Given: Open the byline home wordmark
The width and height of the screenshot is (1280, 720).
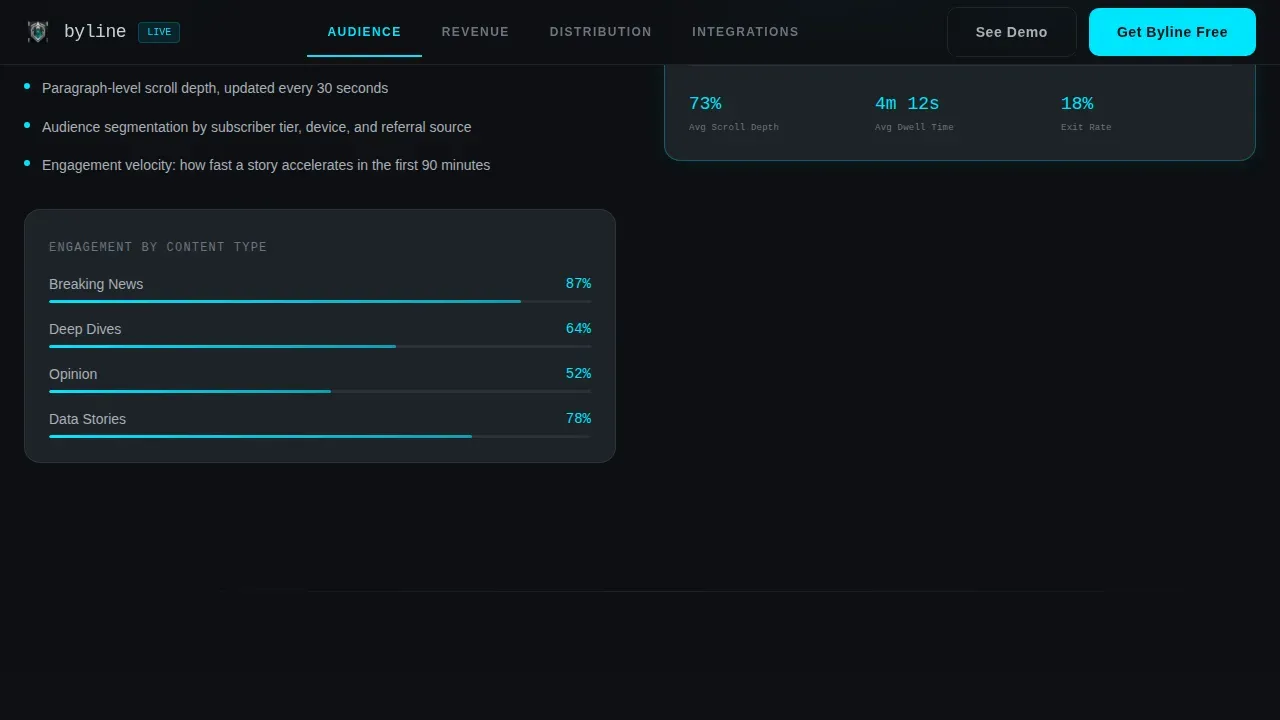Looking at the screenshot, I should [x=95, y=32].
